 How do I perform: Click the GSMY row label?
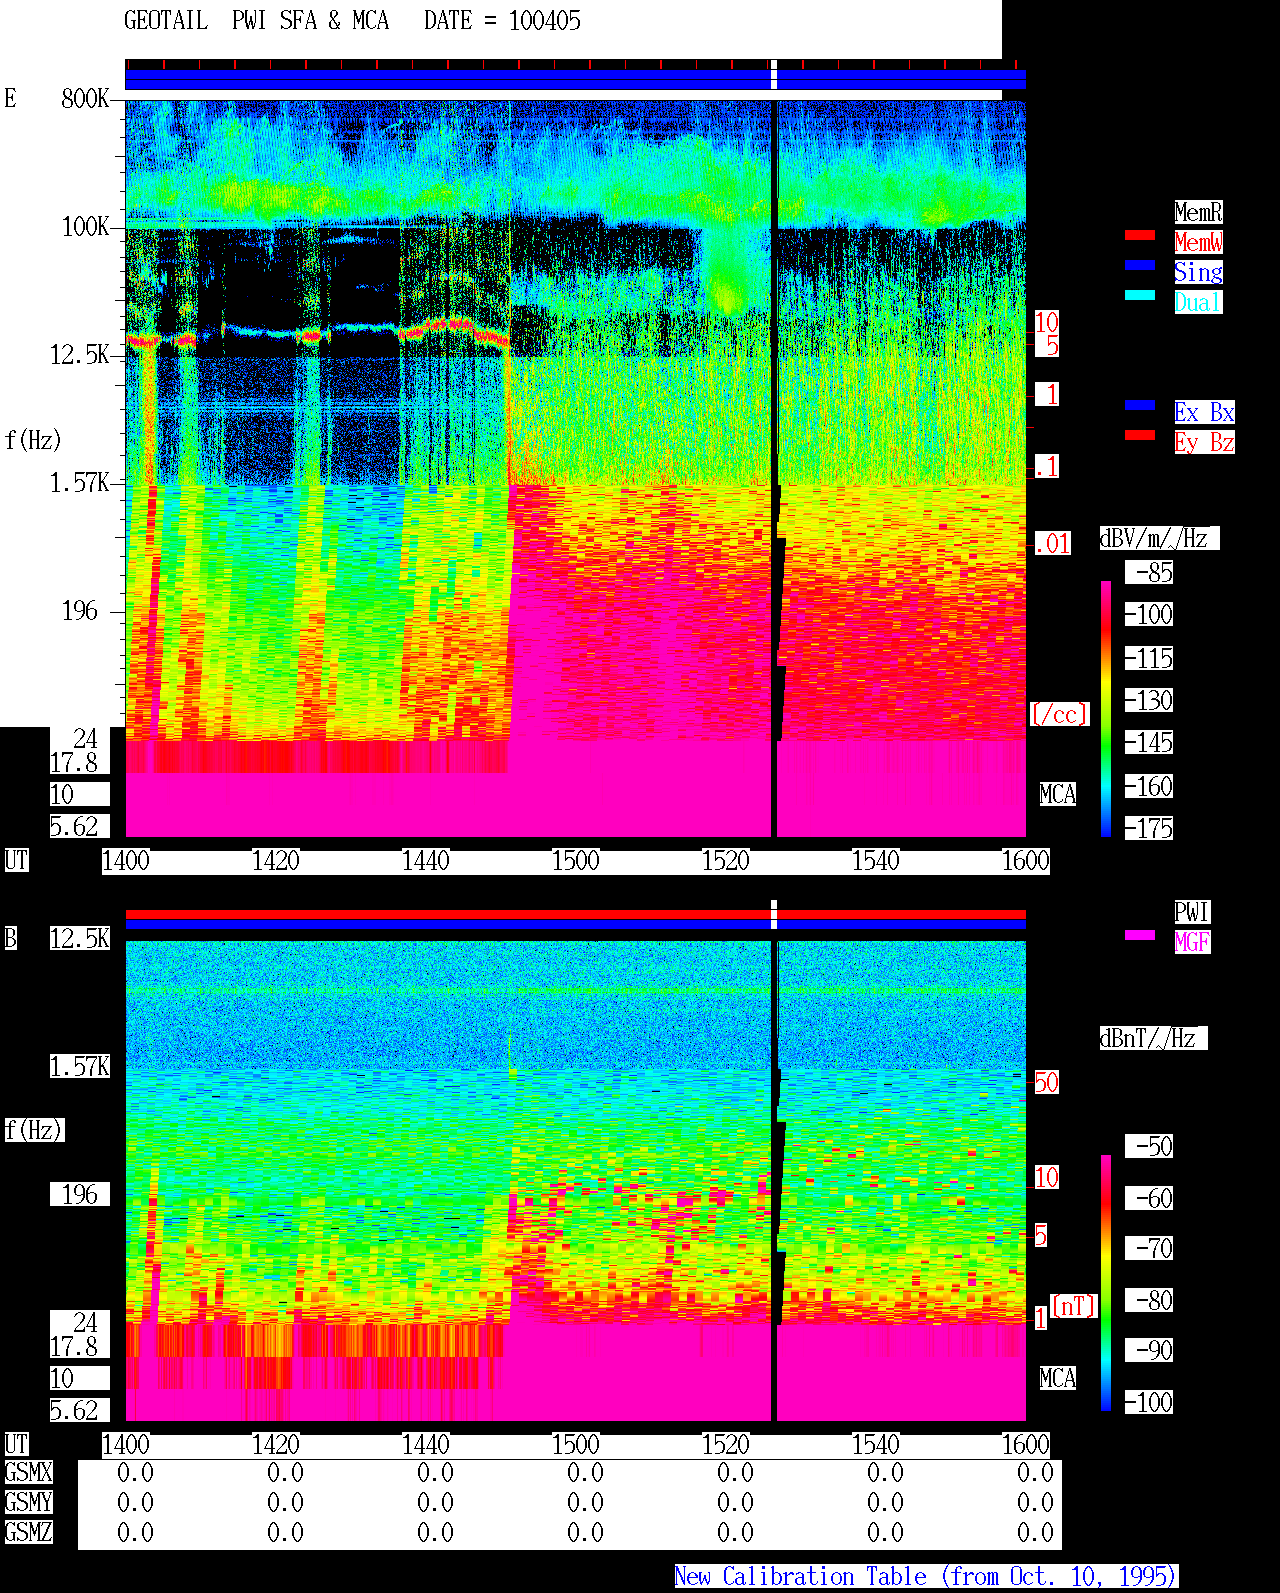click(x=28, y=1502)
